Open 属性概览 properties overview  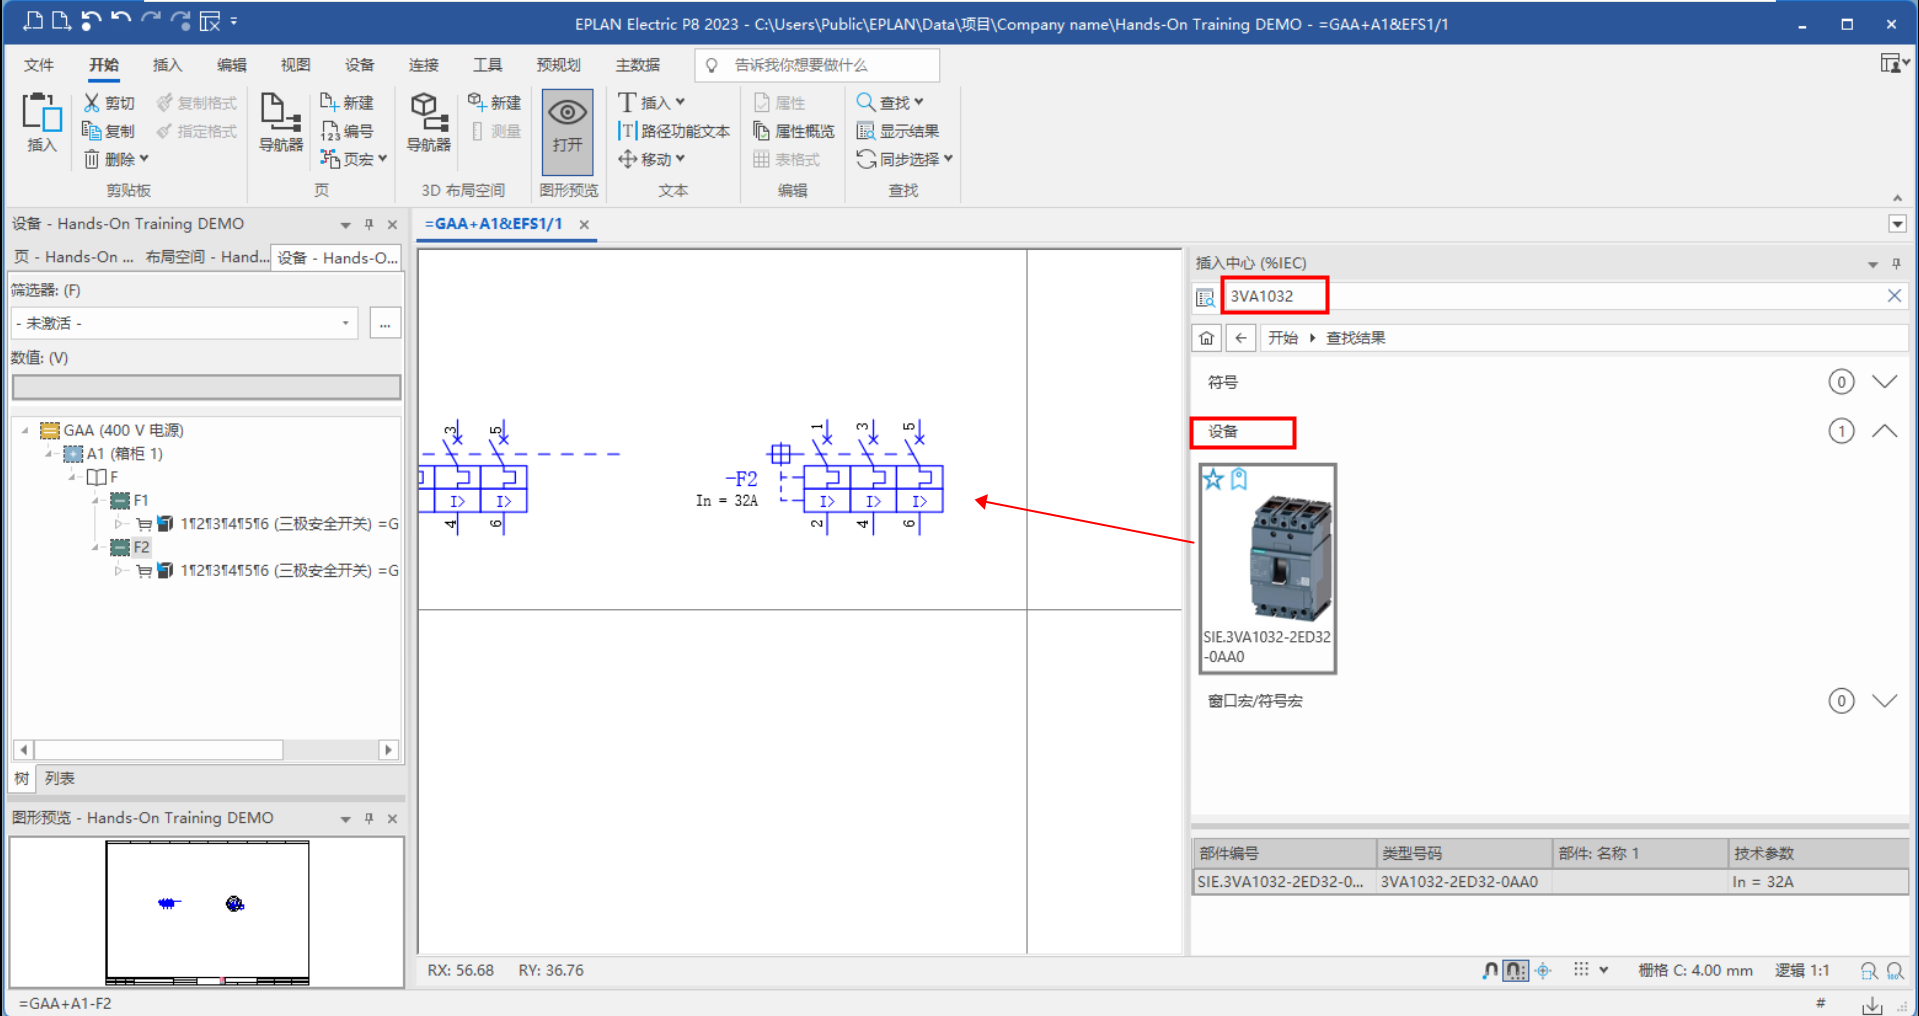coord(794,131)
